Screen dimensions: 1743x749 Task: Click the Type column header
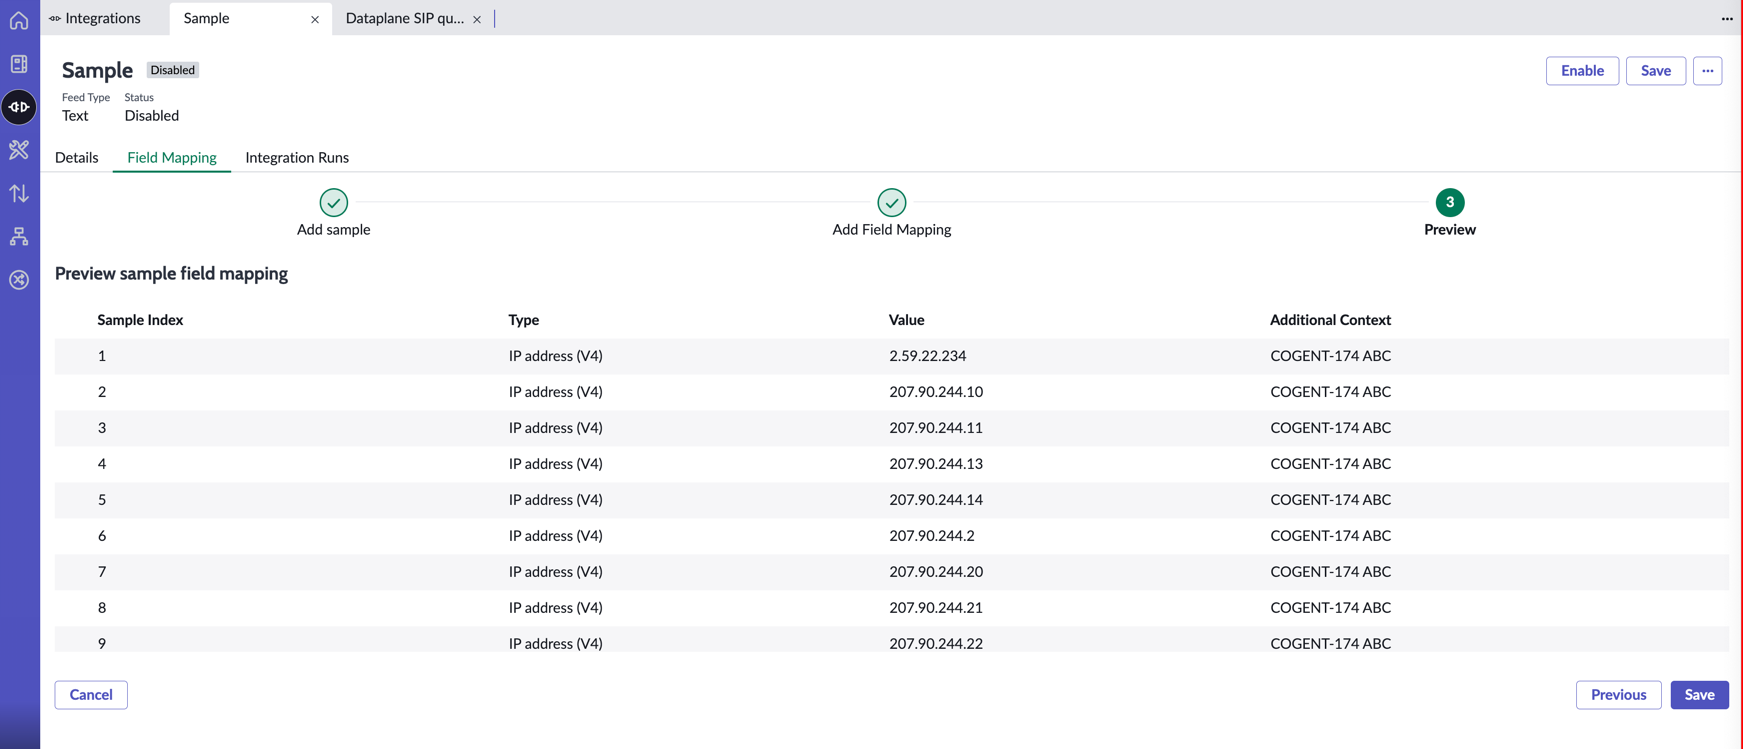(x=524, y=320)
